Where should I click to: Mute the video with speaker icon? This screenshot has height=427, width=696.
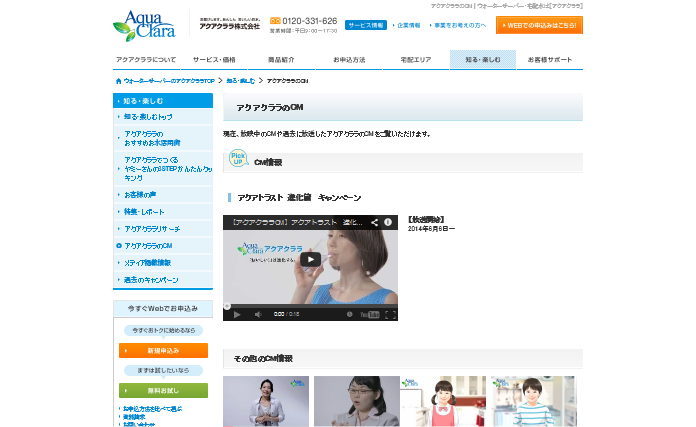click(x=258, y=314)
